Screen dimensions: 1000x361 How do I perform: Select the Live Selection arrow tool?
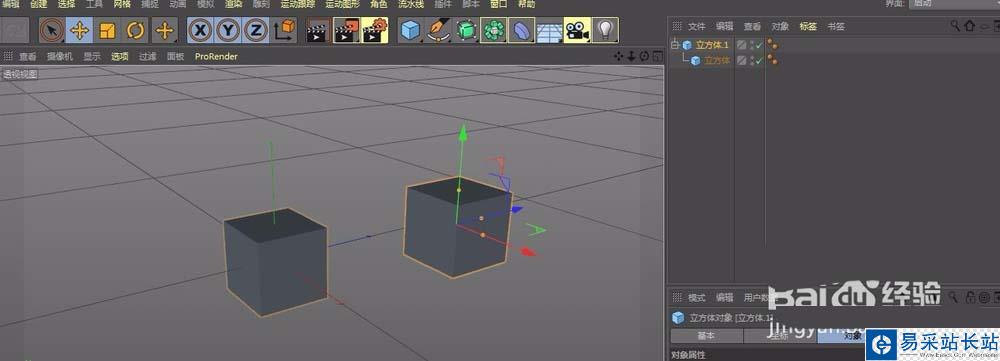tap(52, 30)
